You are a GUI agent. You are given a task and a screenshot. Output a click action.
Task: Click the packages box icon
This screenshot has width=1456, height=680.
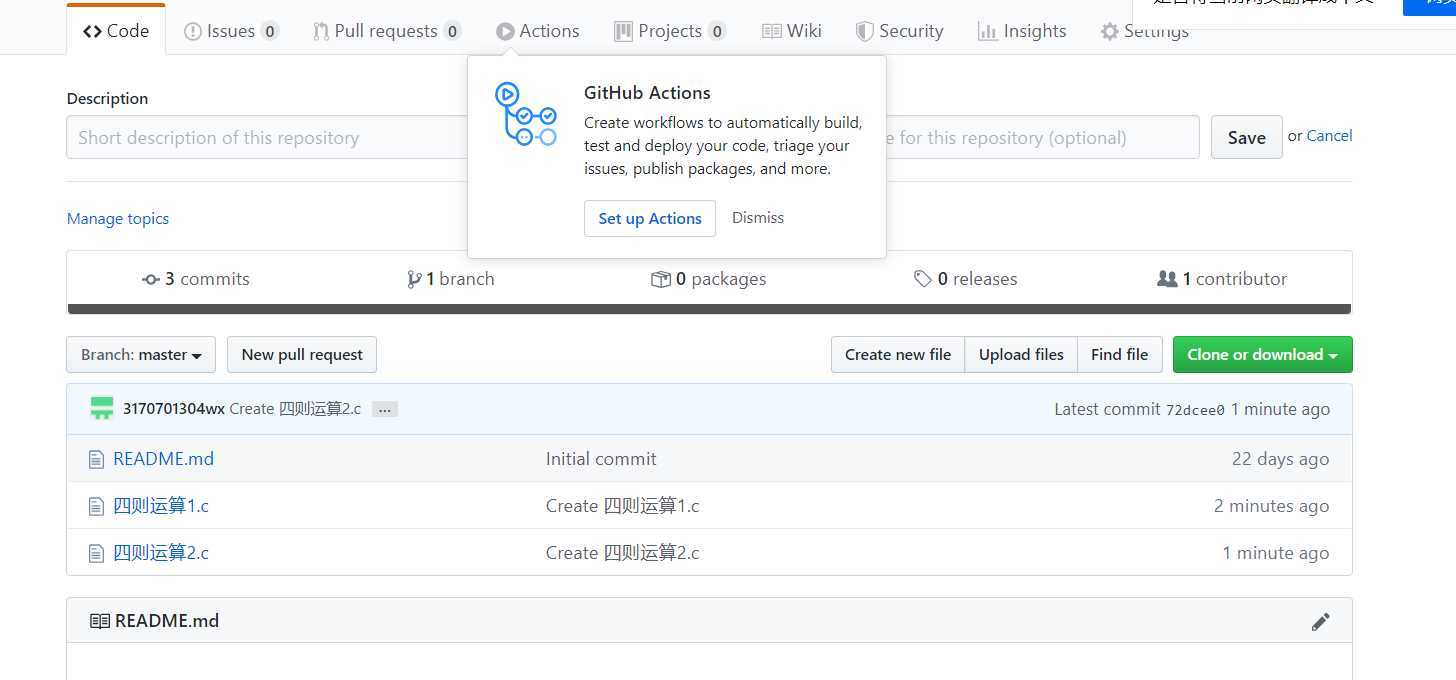tap(660, 280)
